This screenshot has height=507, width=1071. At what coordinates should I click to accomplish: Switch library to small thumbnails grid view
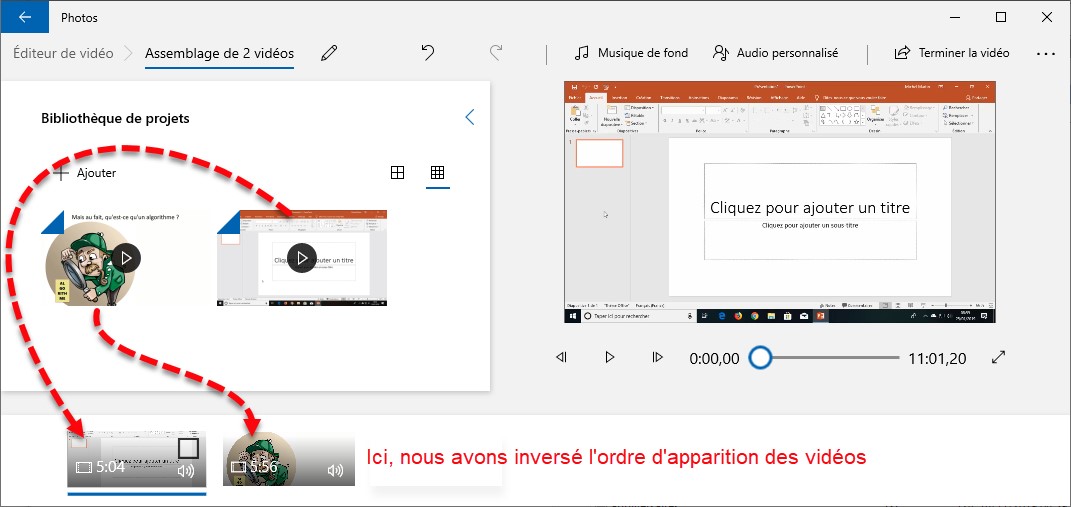click(x=437, y=173)
